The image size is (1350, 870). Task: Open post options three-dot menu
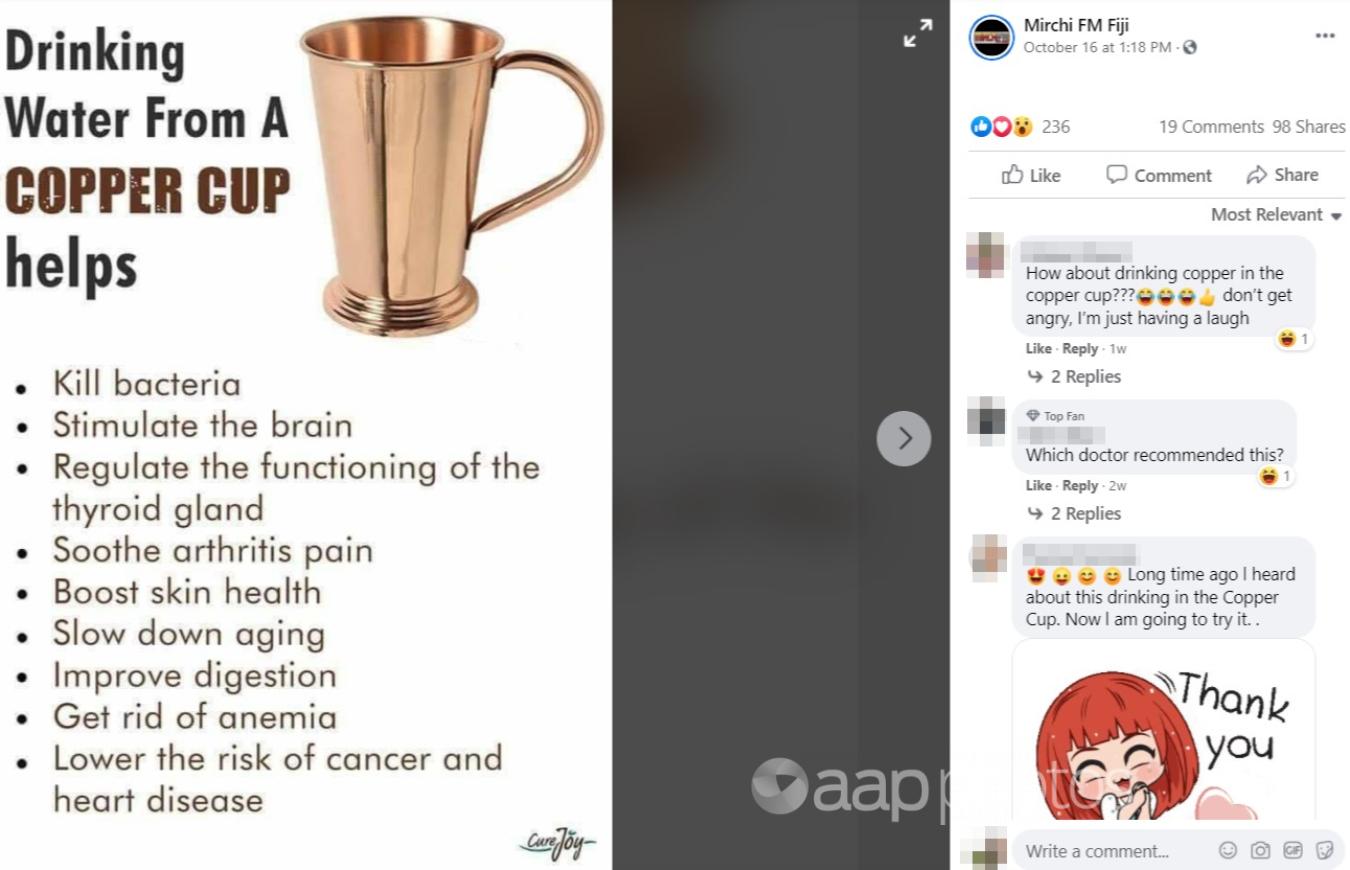[x=1325, y=35]
